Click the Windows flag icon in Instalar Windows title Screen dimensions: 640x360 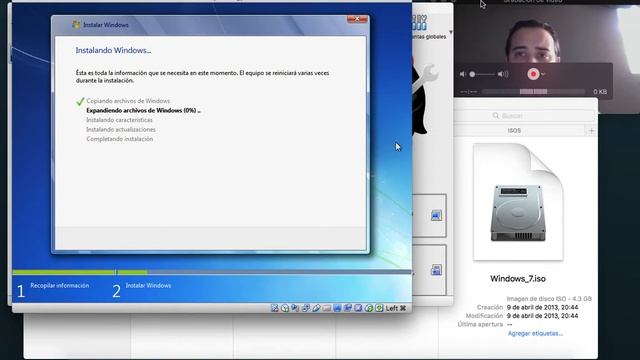tap(76, 25)
